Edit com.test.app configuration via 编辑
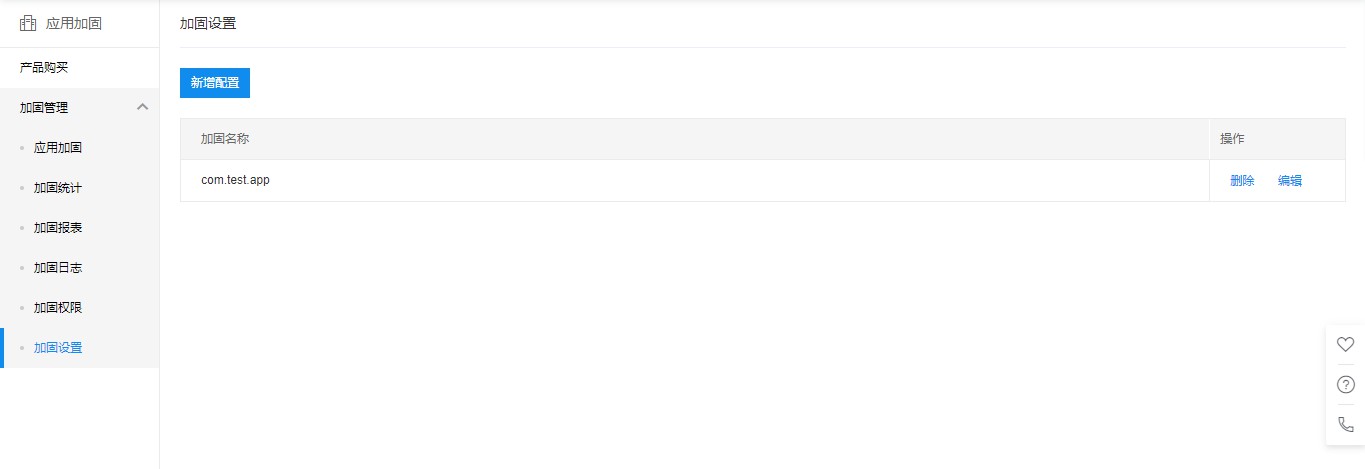Viewport: 1365px width, 469px height. (x=1290, y=181)
